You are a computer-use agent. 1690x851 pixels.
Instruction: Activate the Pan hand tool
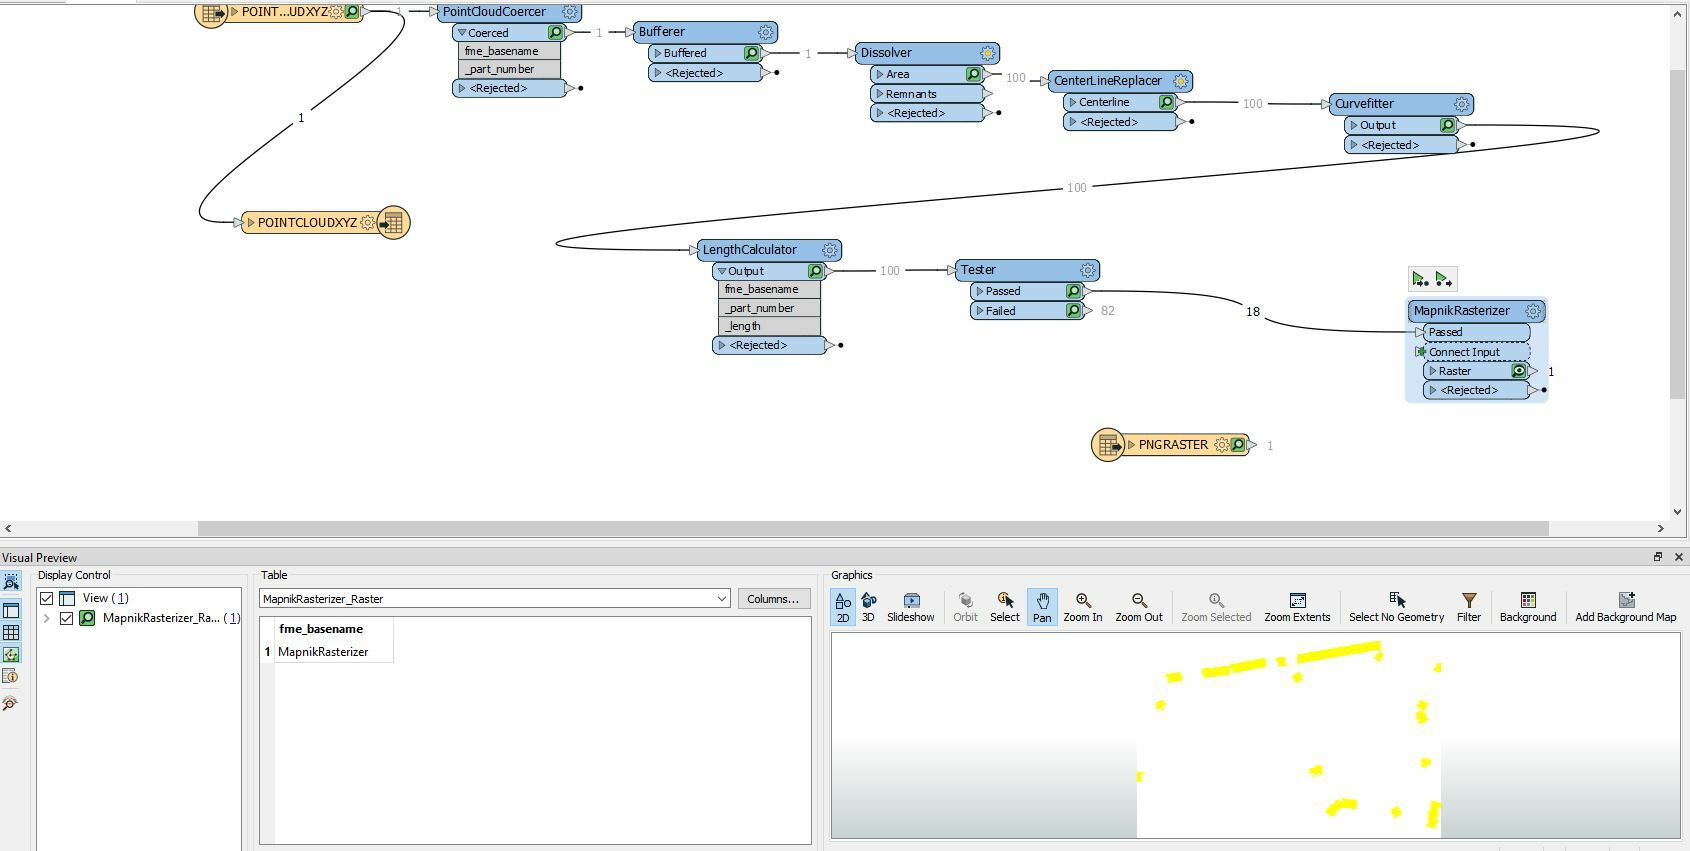tap(1042, 606)
